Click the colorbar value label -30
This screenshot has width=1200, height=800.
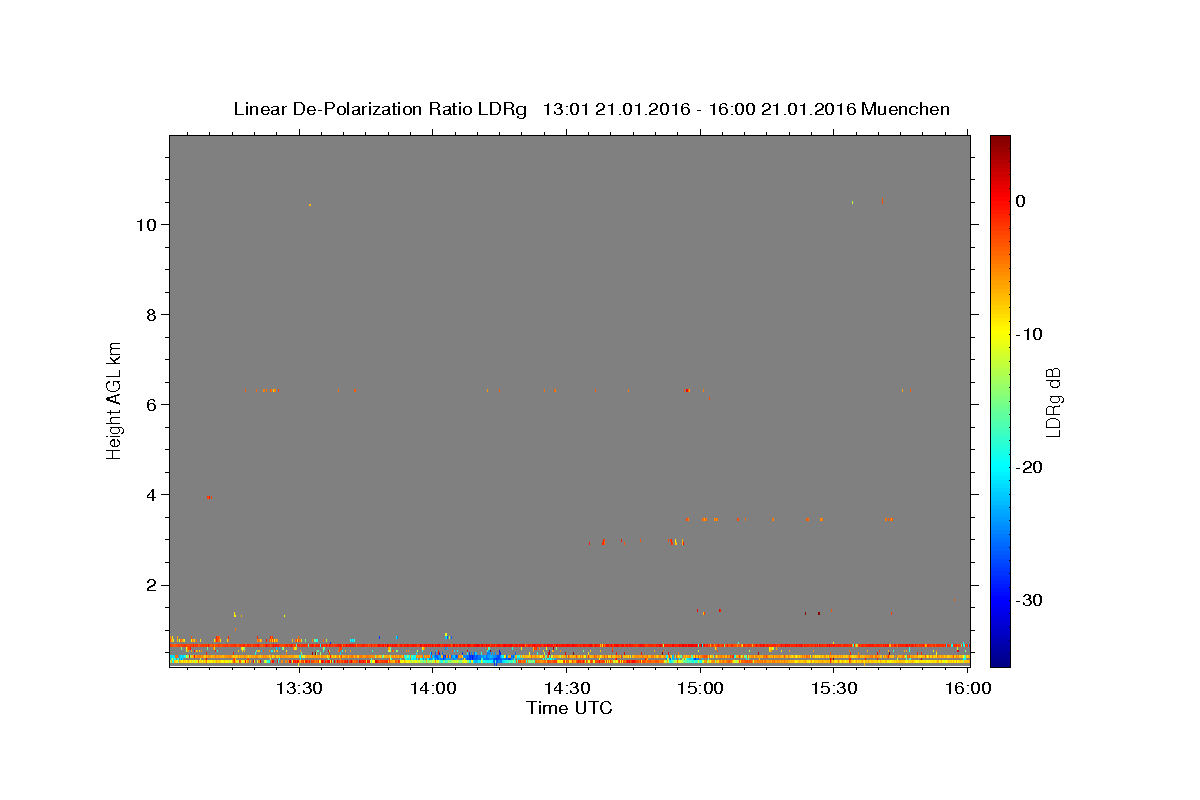click(x=1029, y=600)
